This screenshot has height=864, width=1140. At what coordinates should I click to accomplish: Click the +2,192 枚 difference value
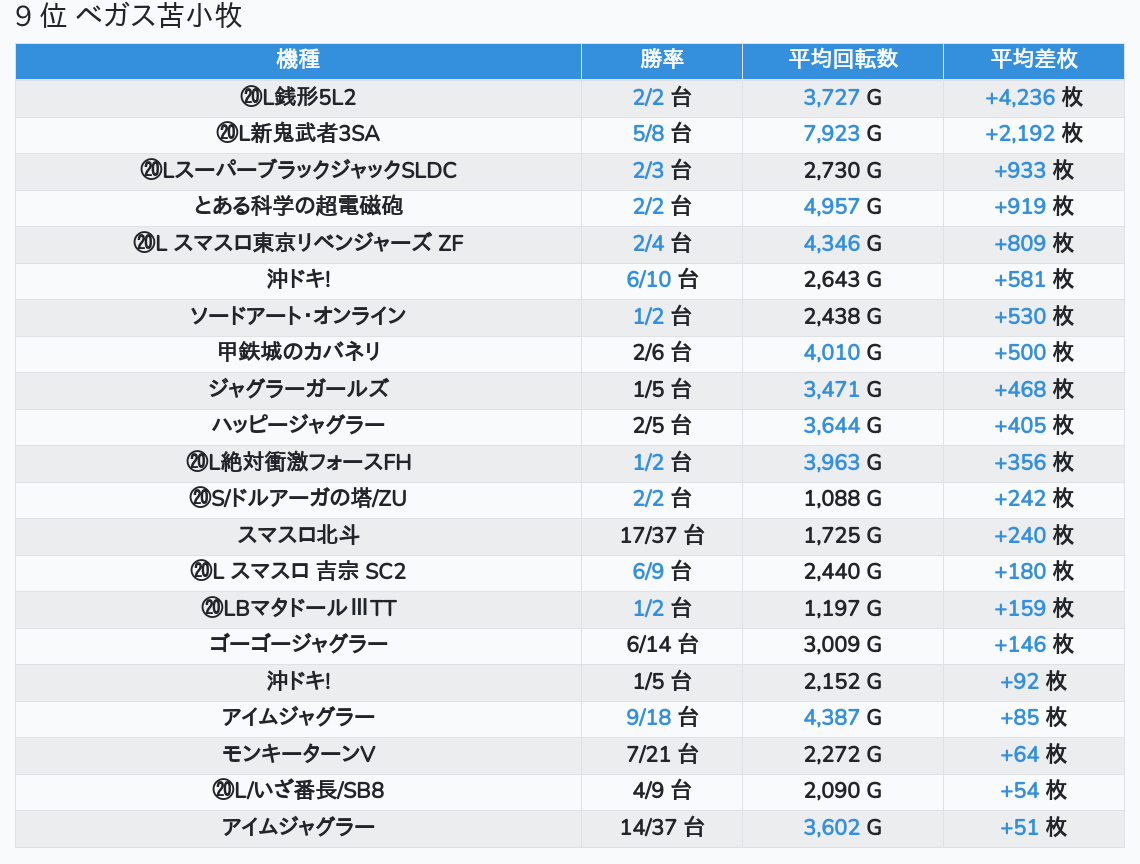point(1033,133)
